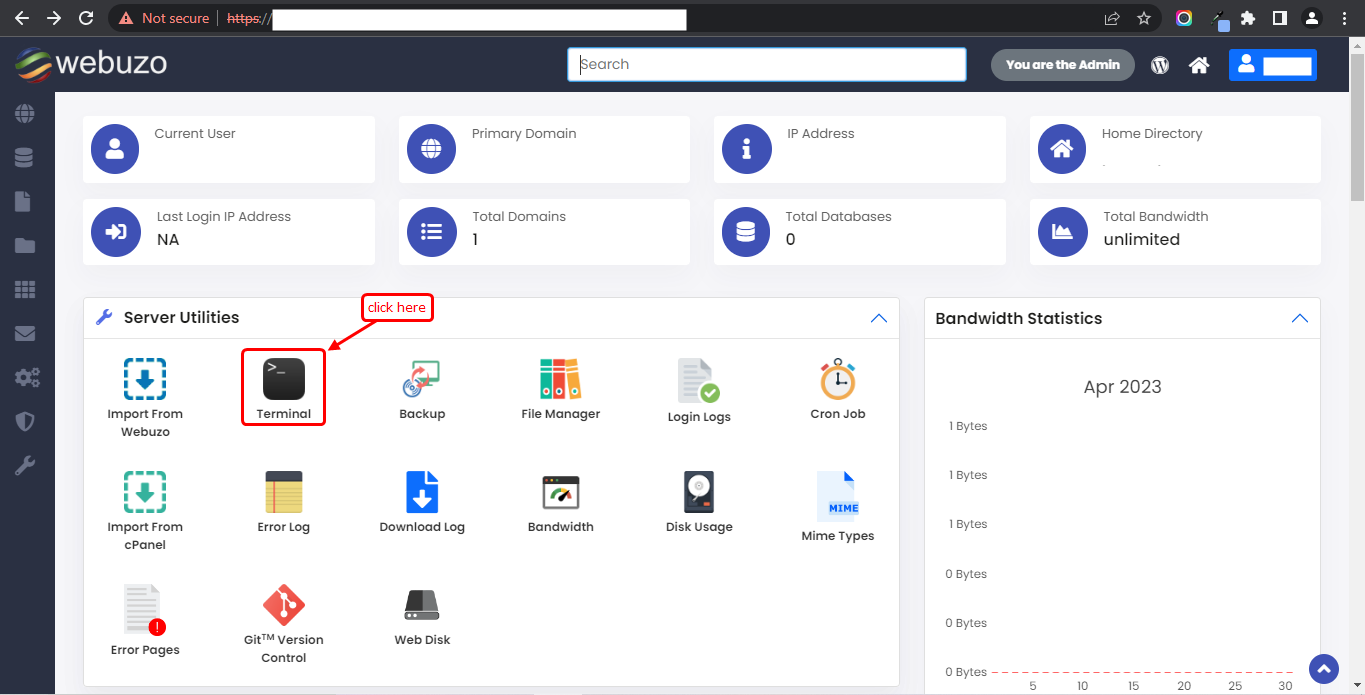Screen dimensions: 1365x695
Task: Open Git Version Control
Action: [284, 606]
